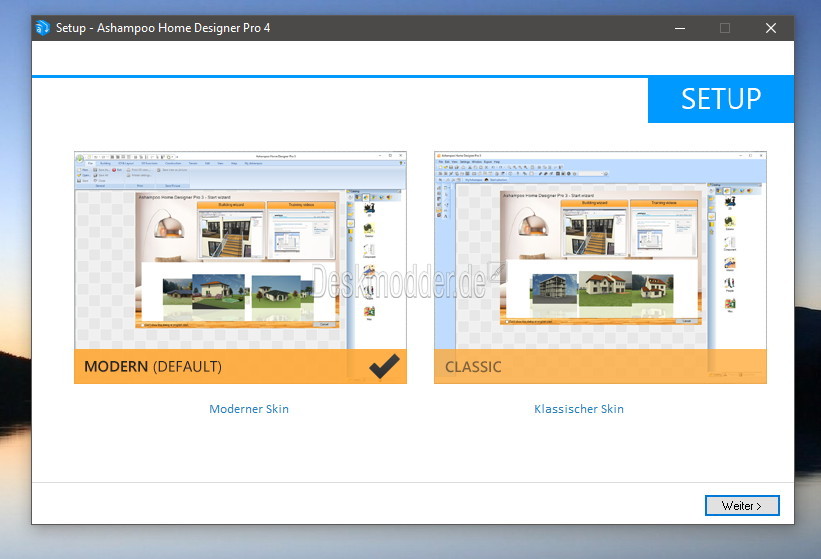
Task: Close the Ashampoo setup window
Action: point(770,28)
